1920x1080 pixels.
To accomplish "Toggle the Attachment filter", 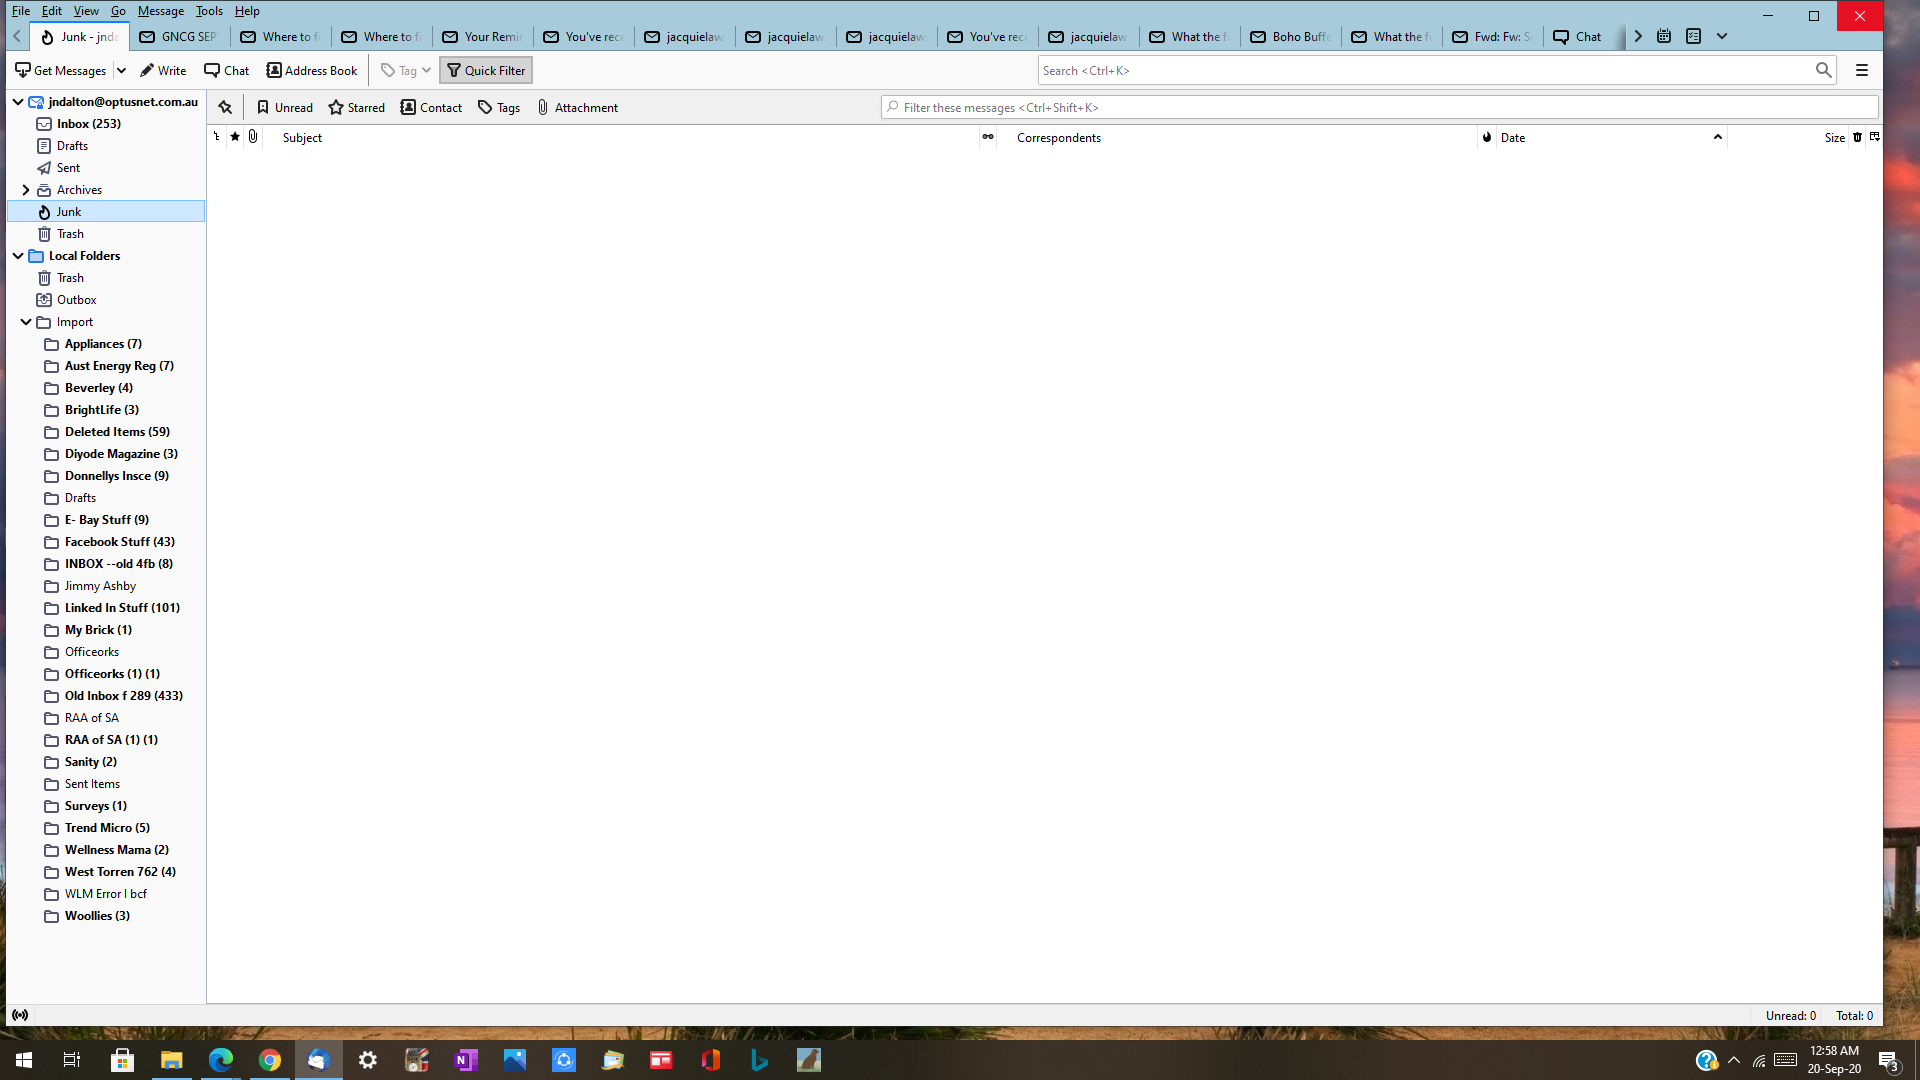I will click(x=577, y=107).
